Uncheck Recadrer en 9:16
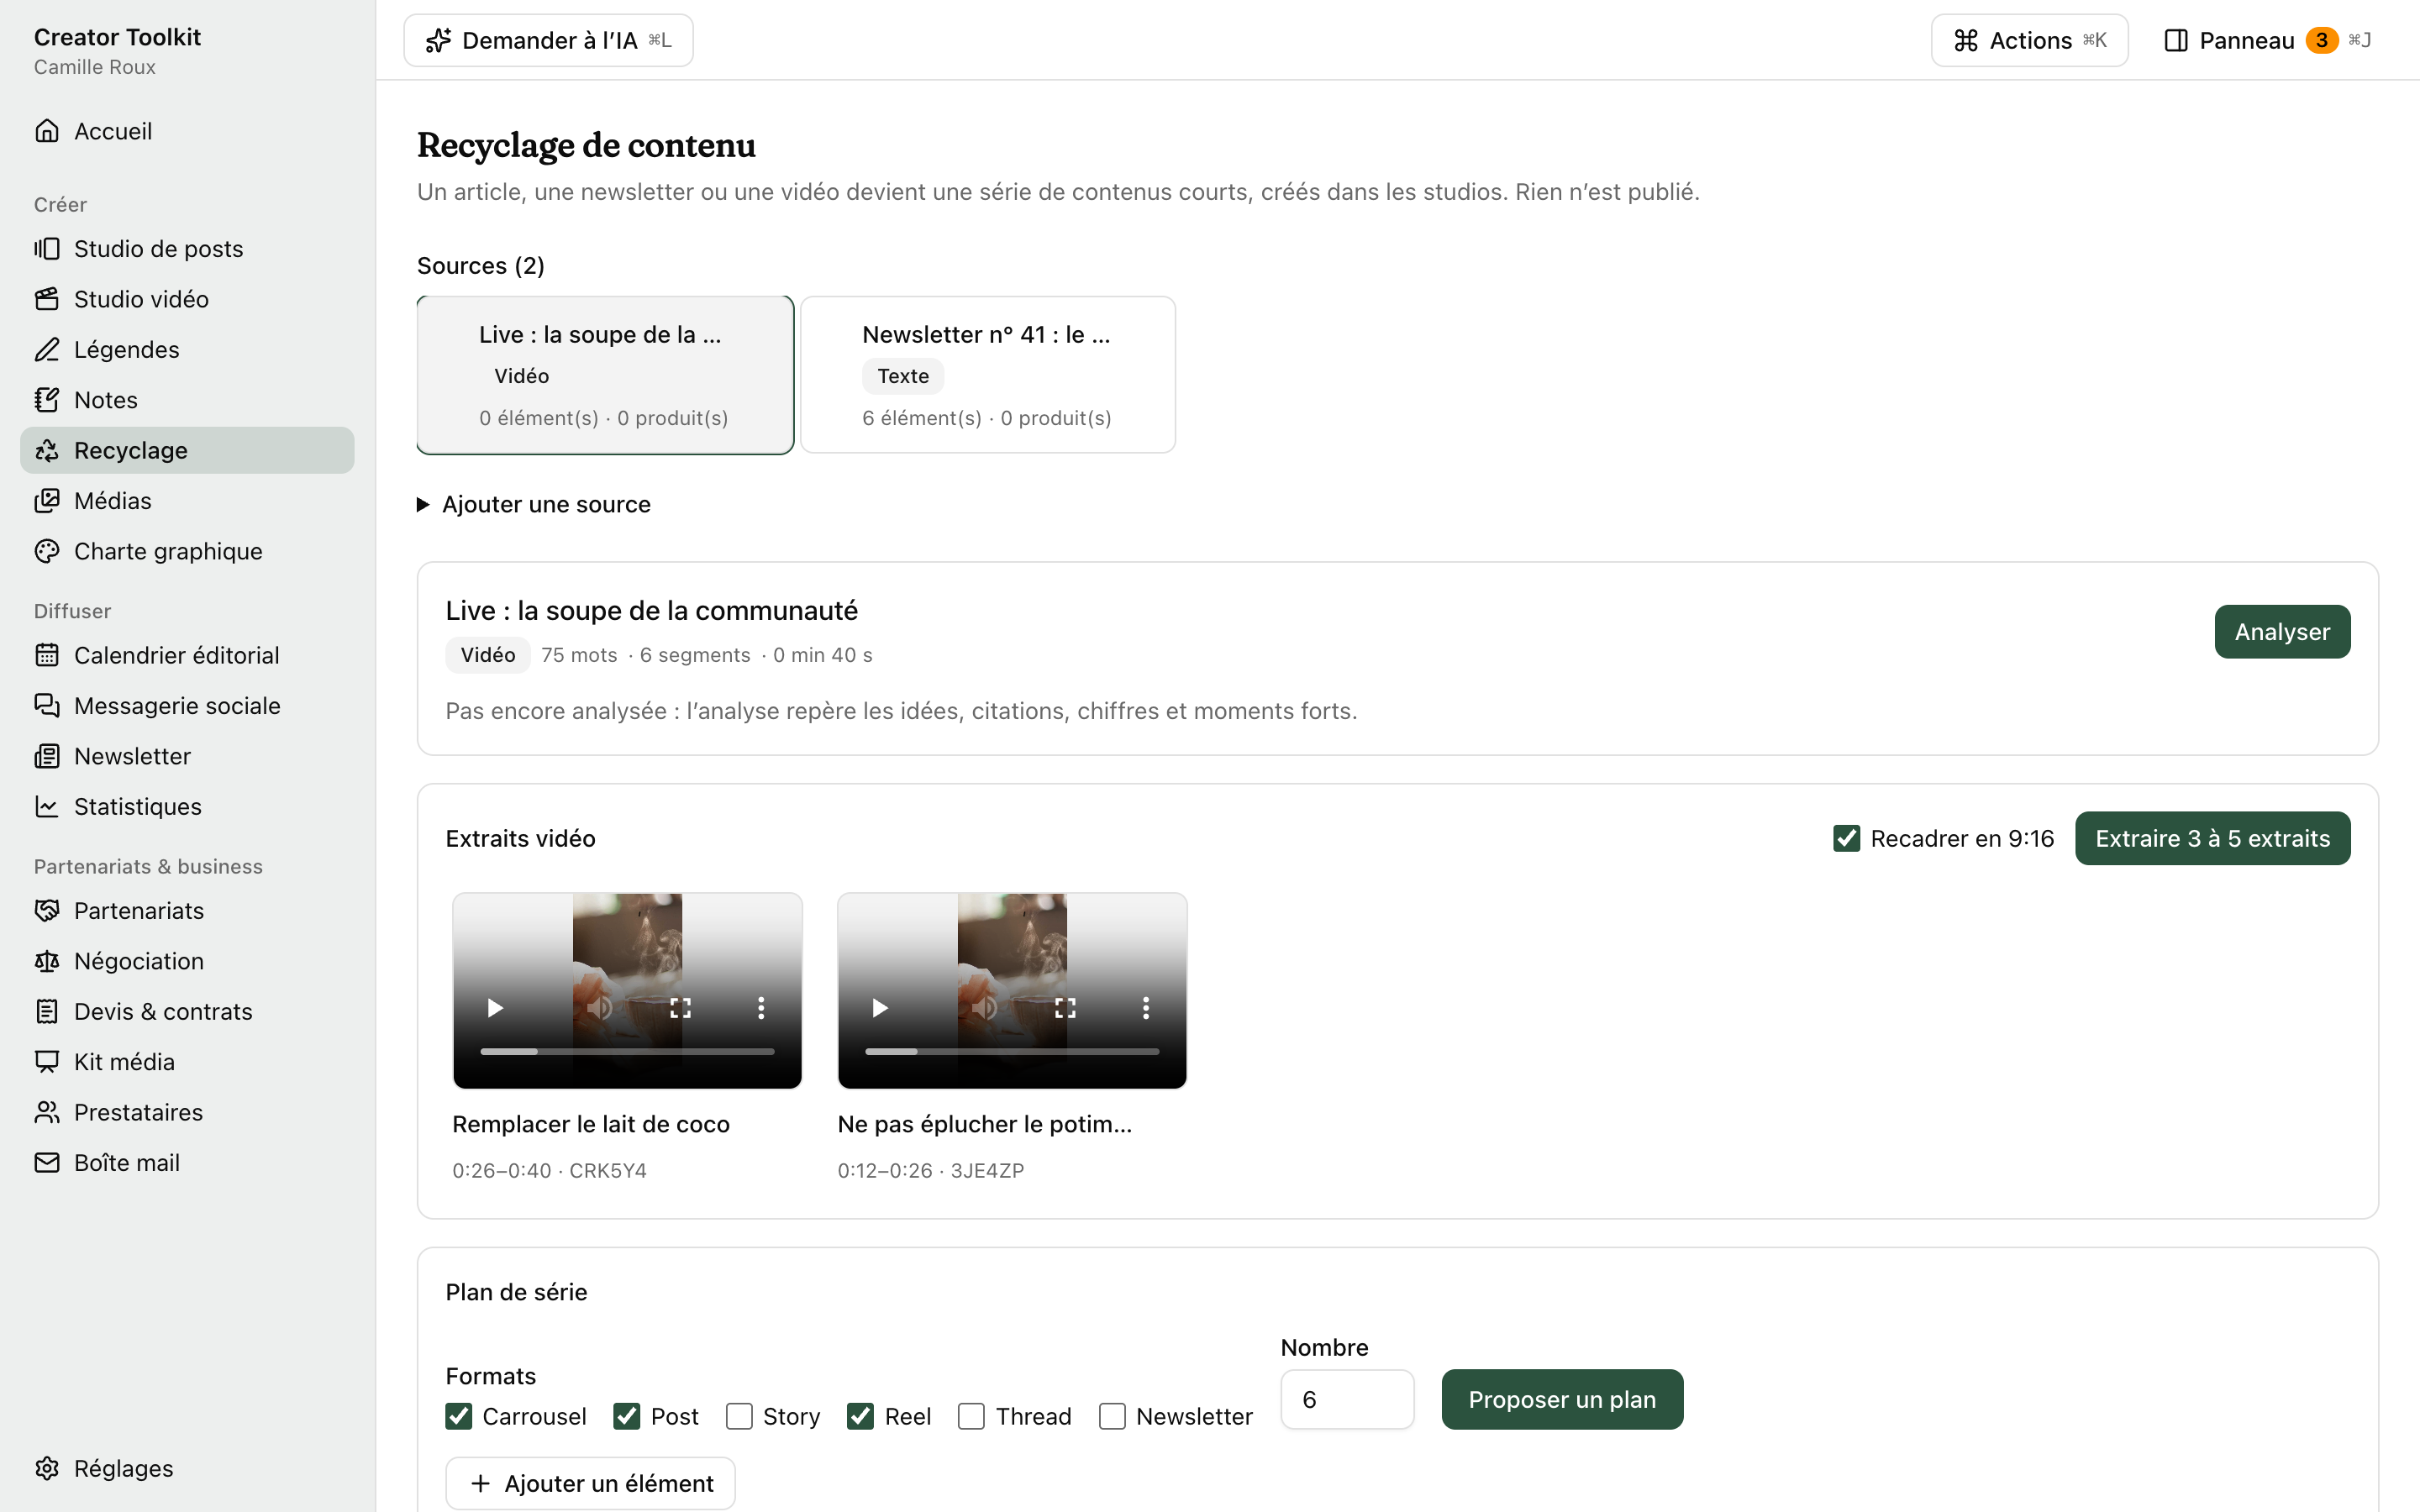The height and width of the screenshot is (1512, 2420). pos(1846,838)
